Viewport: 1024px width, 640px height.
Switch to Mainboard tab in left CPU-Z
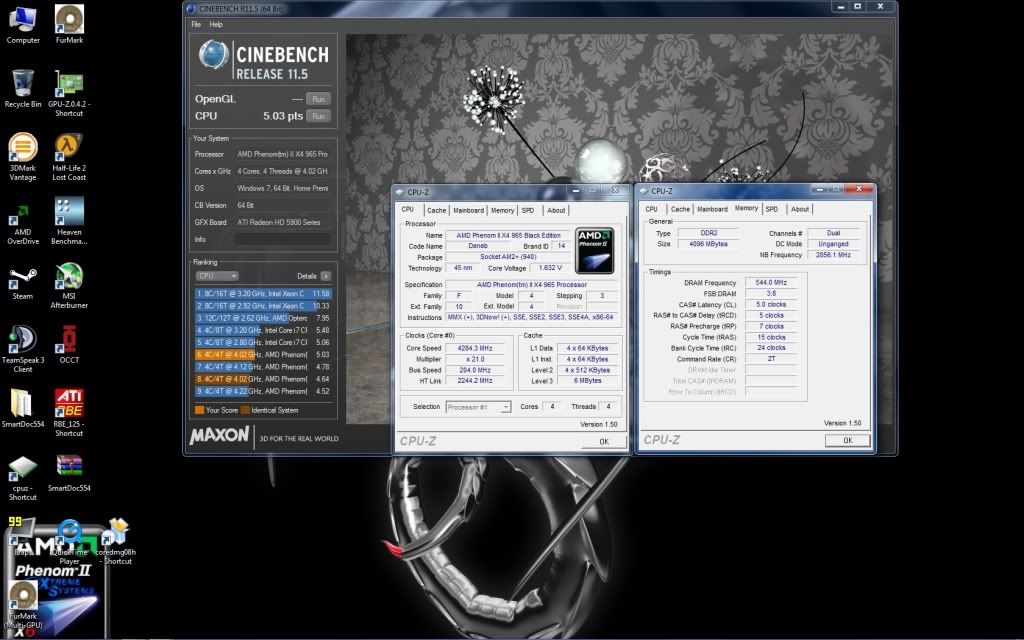[x=468, y=210]
